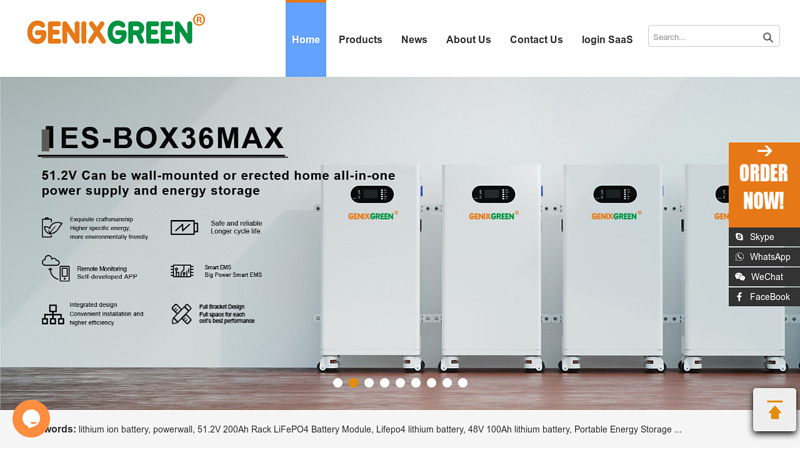The height and width of the screenshot is (450, 800).
Task: Click the third battery unit image
Action: tap(612, 268)
